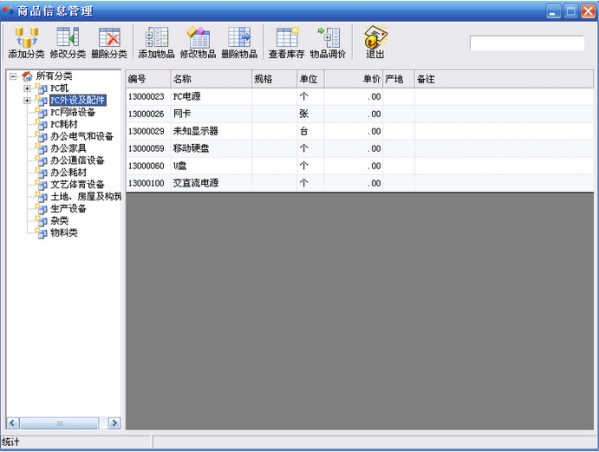Click the folder icon beside 杂类
This screenshot has width=599, height=452.
tap(42, 221)
